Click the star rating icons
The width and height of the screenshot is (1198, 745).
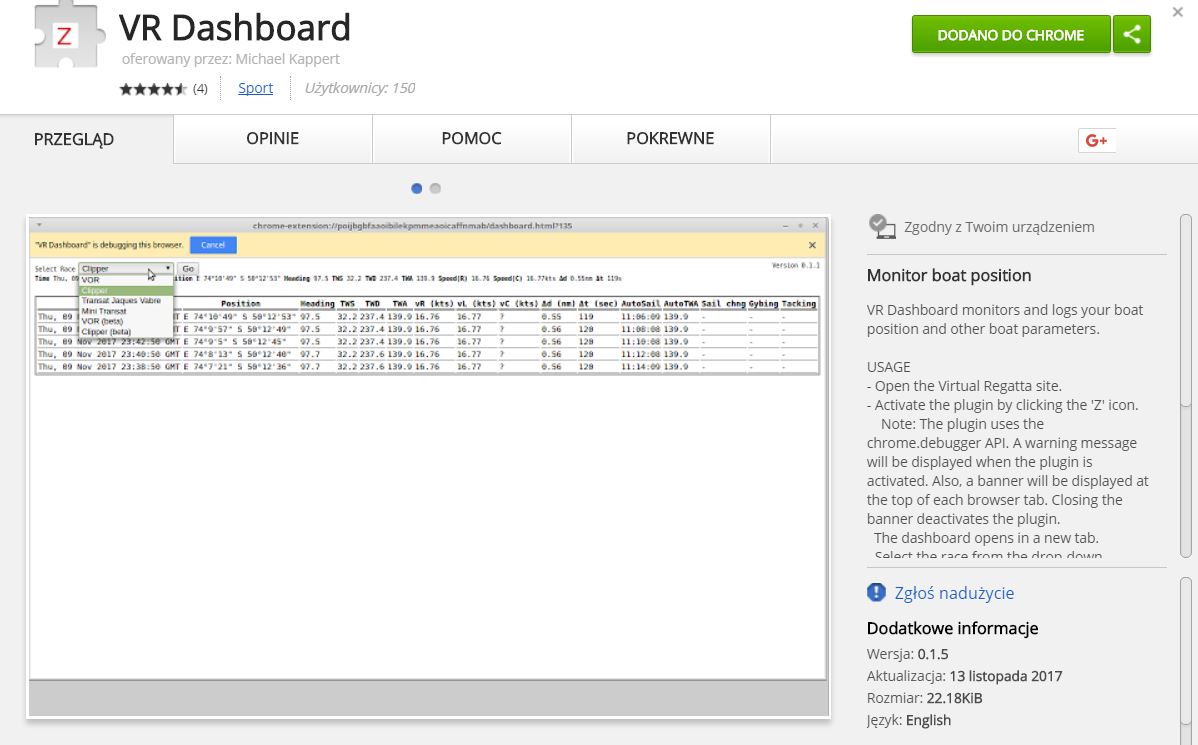(153, 89)
